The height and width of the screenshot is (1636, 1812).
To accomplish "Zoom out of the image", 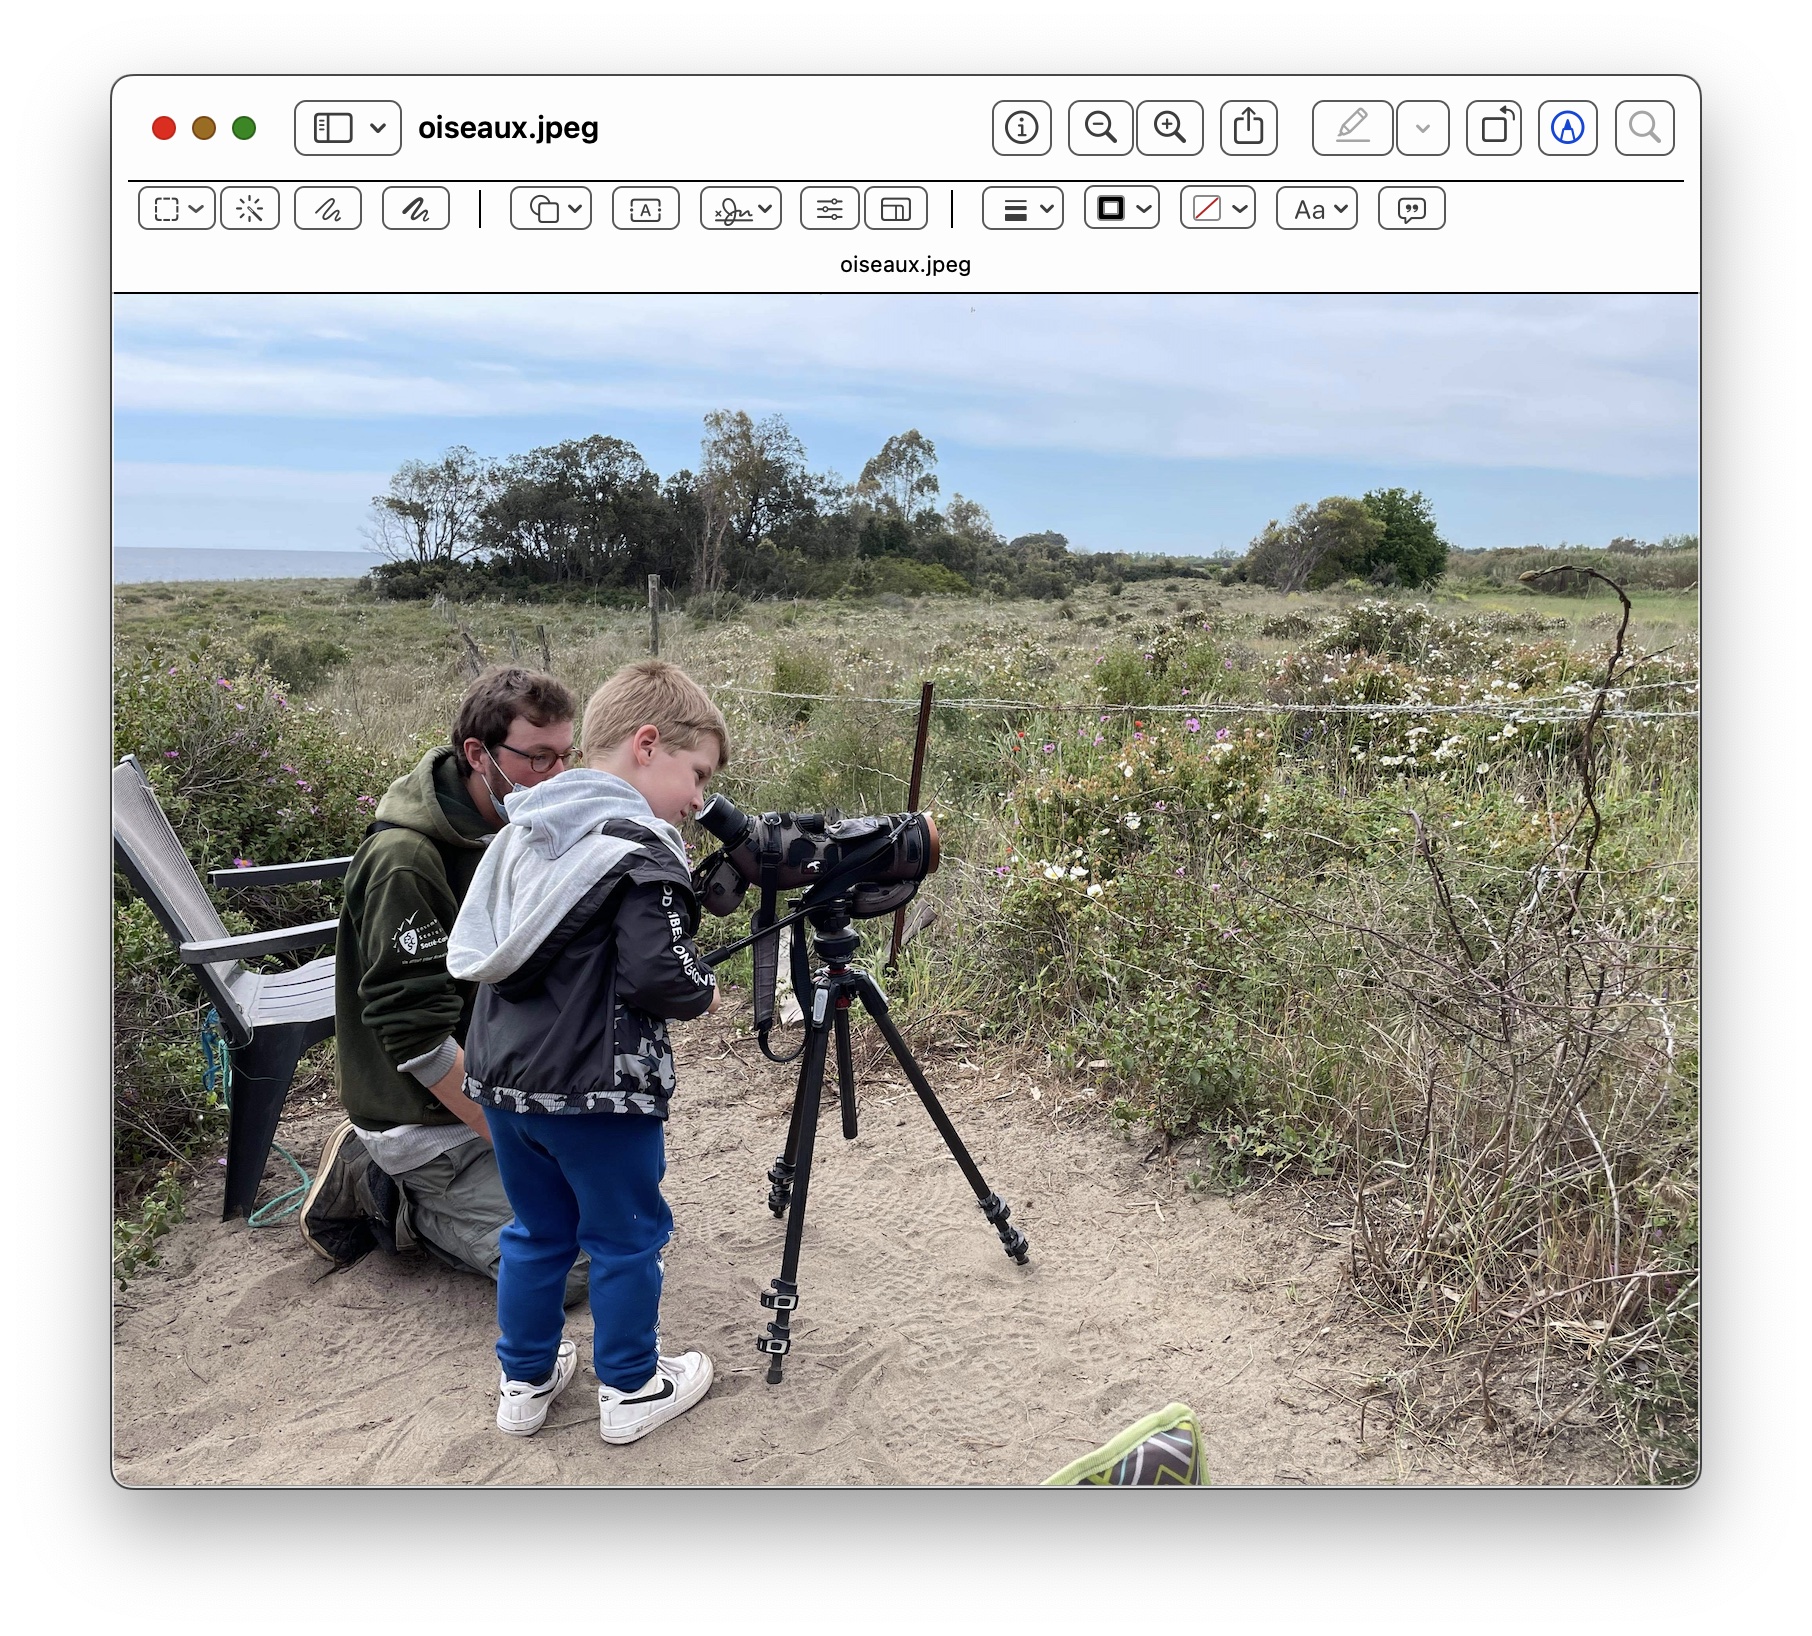I will (1100, 128).
